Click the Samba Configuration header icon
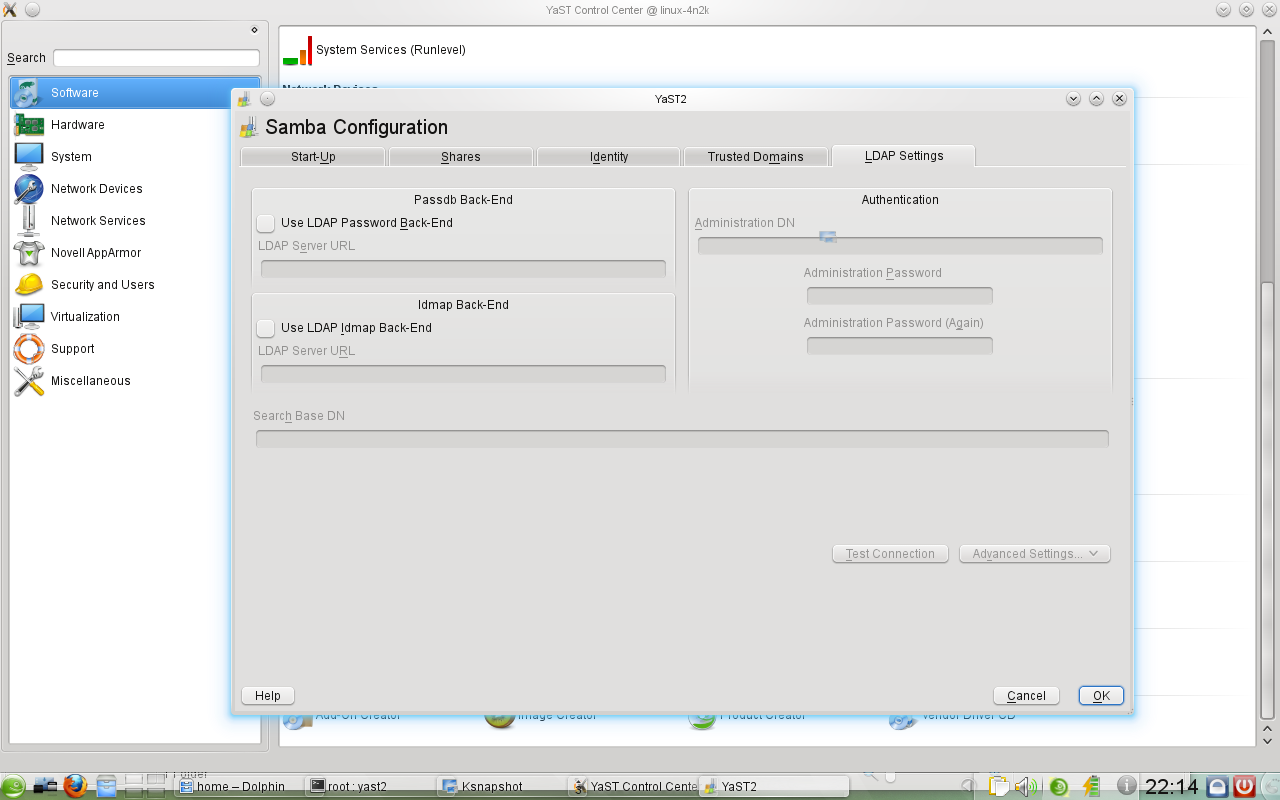 (x=249, y=127)
